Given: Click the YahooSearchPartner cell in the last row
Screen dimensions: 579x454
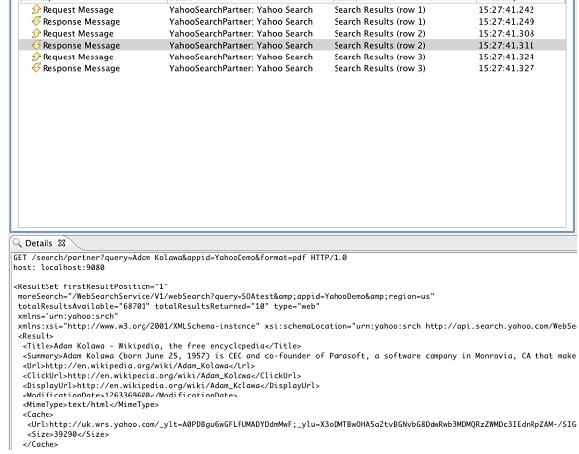Looking at the screenshot, I should 241,68.
